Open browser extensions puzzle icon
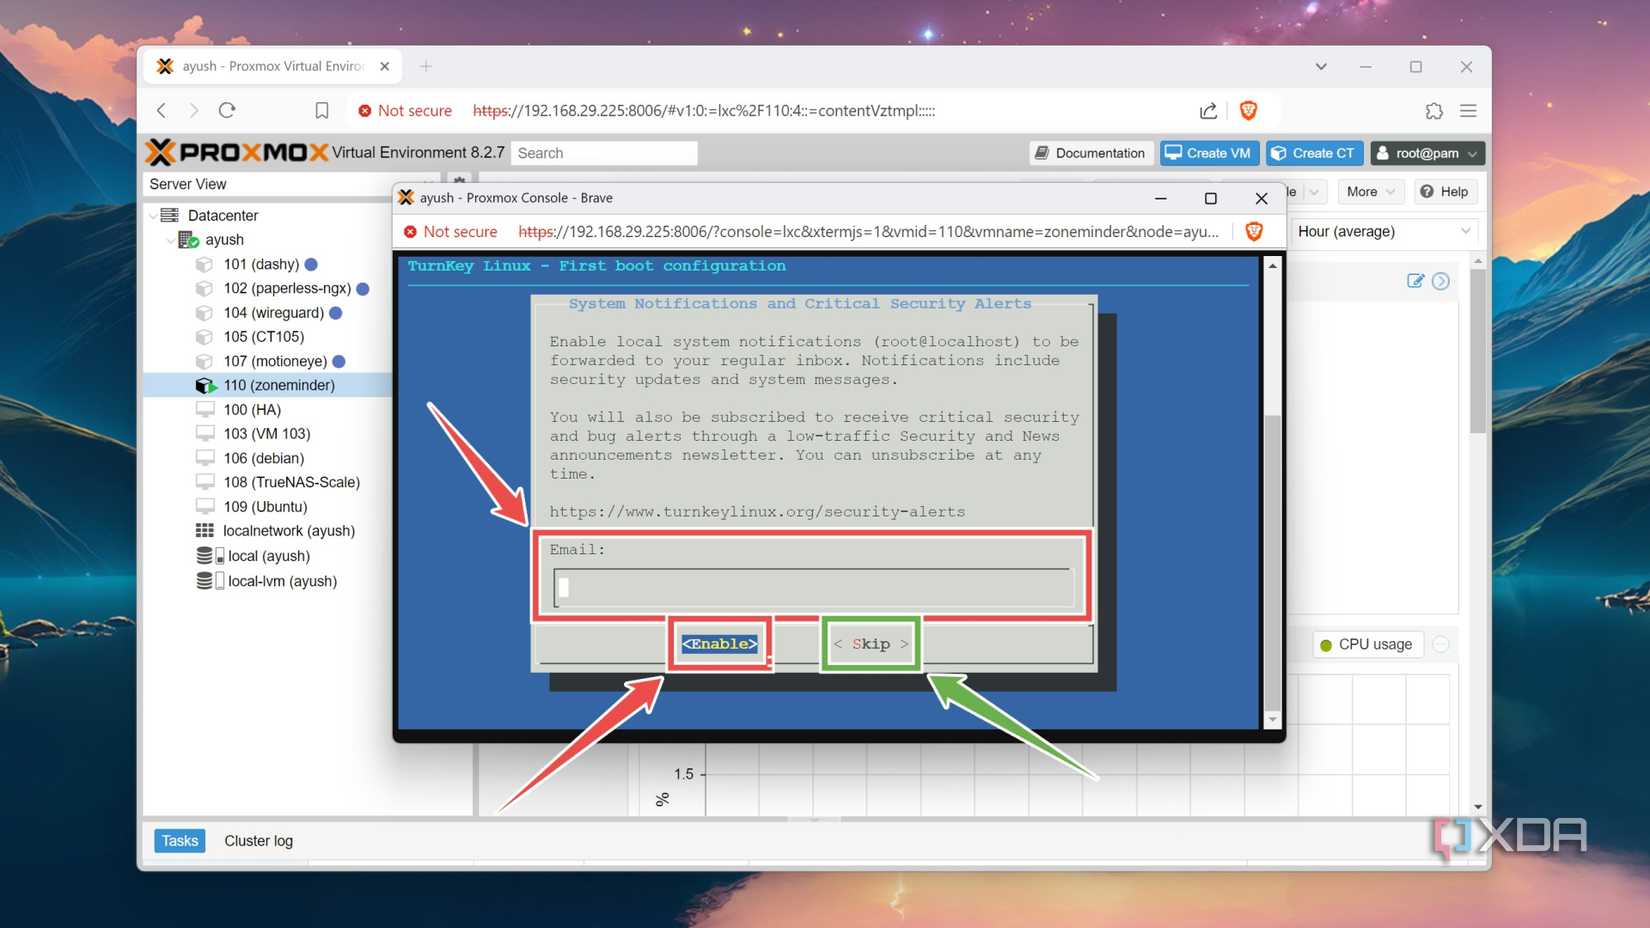The width and height of the screenshot is (1650, 928). [x=1433, y=110]
